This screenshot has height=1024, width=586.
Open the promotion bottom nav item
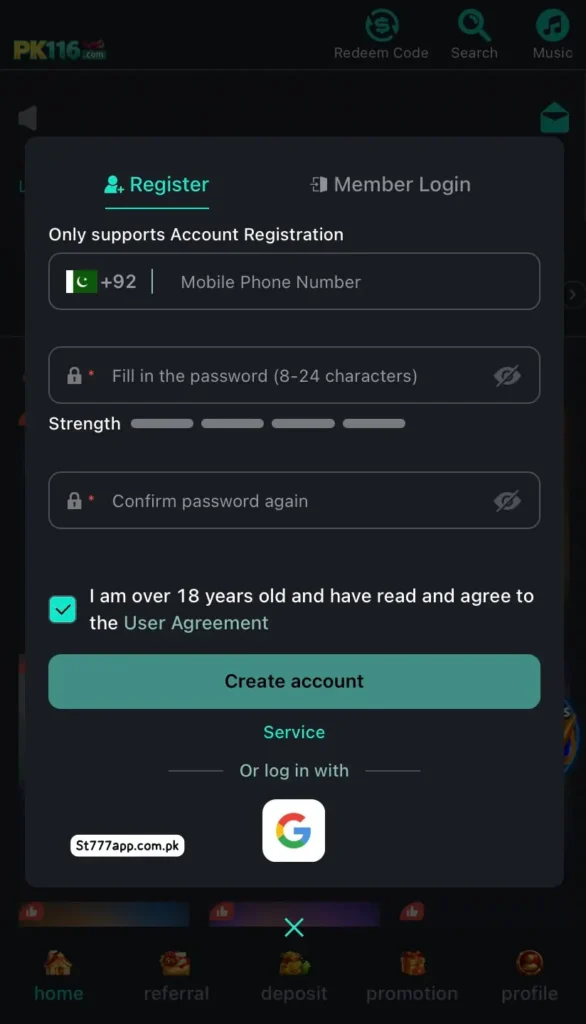tap(412, 976)
